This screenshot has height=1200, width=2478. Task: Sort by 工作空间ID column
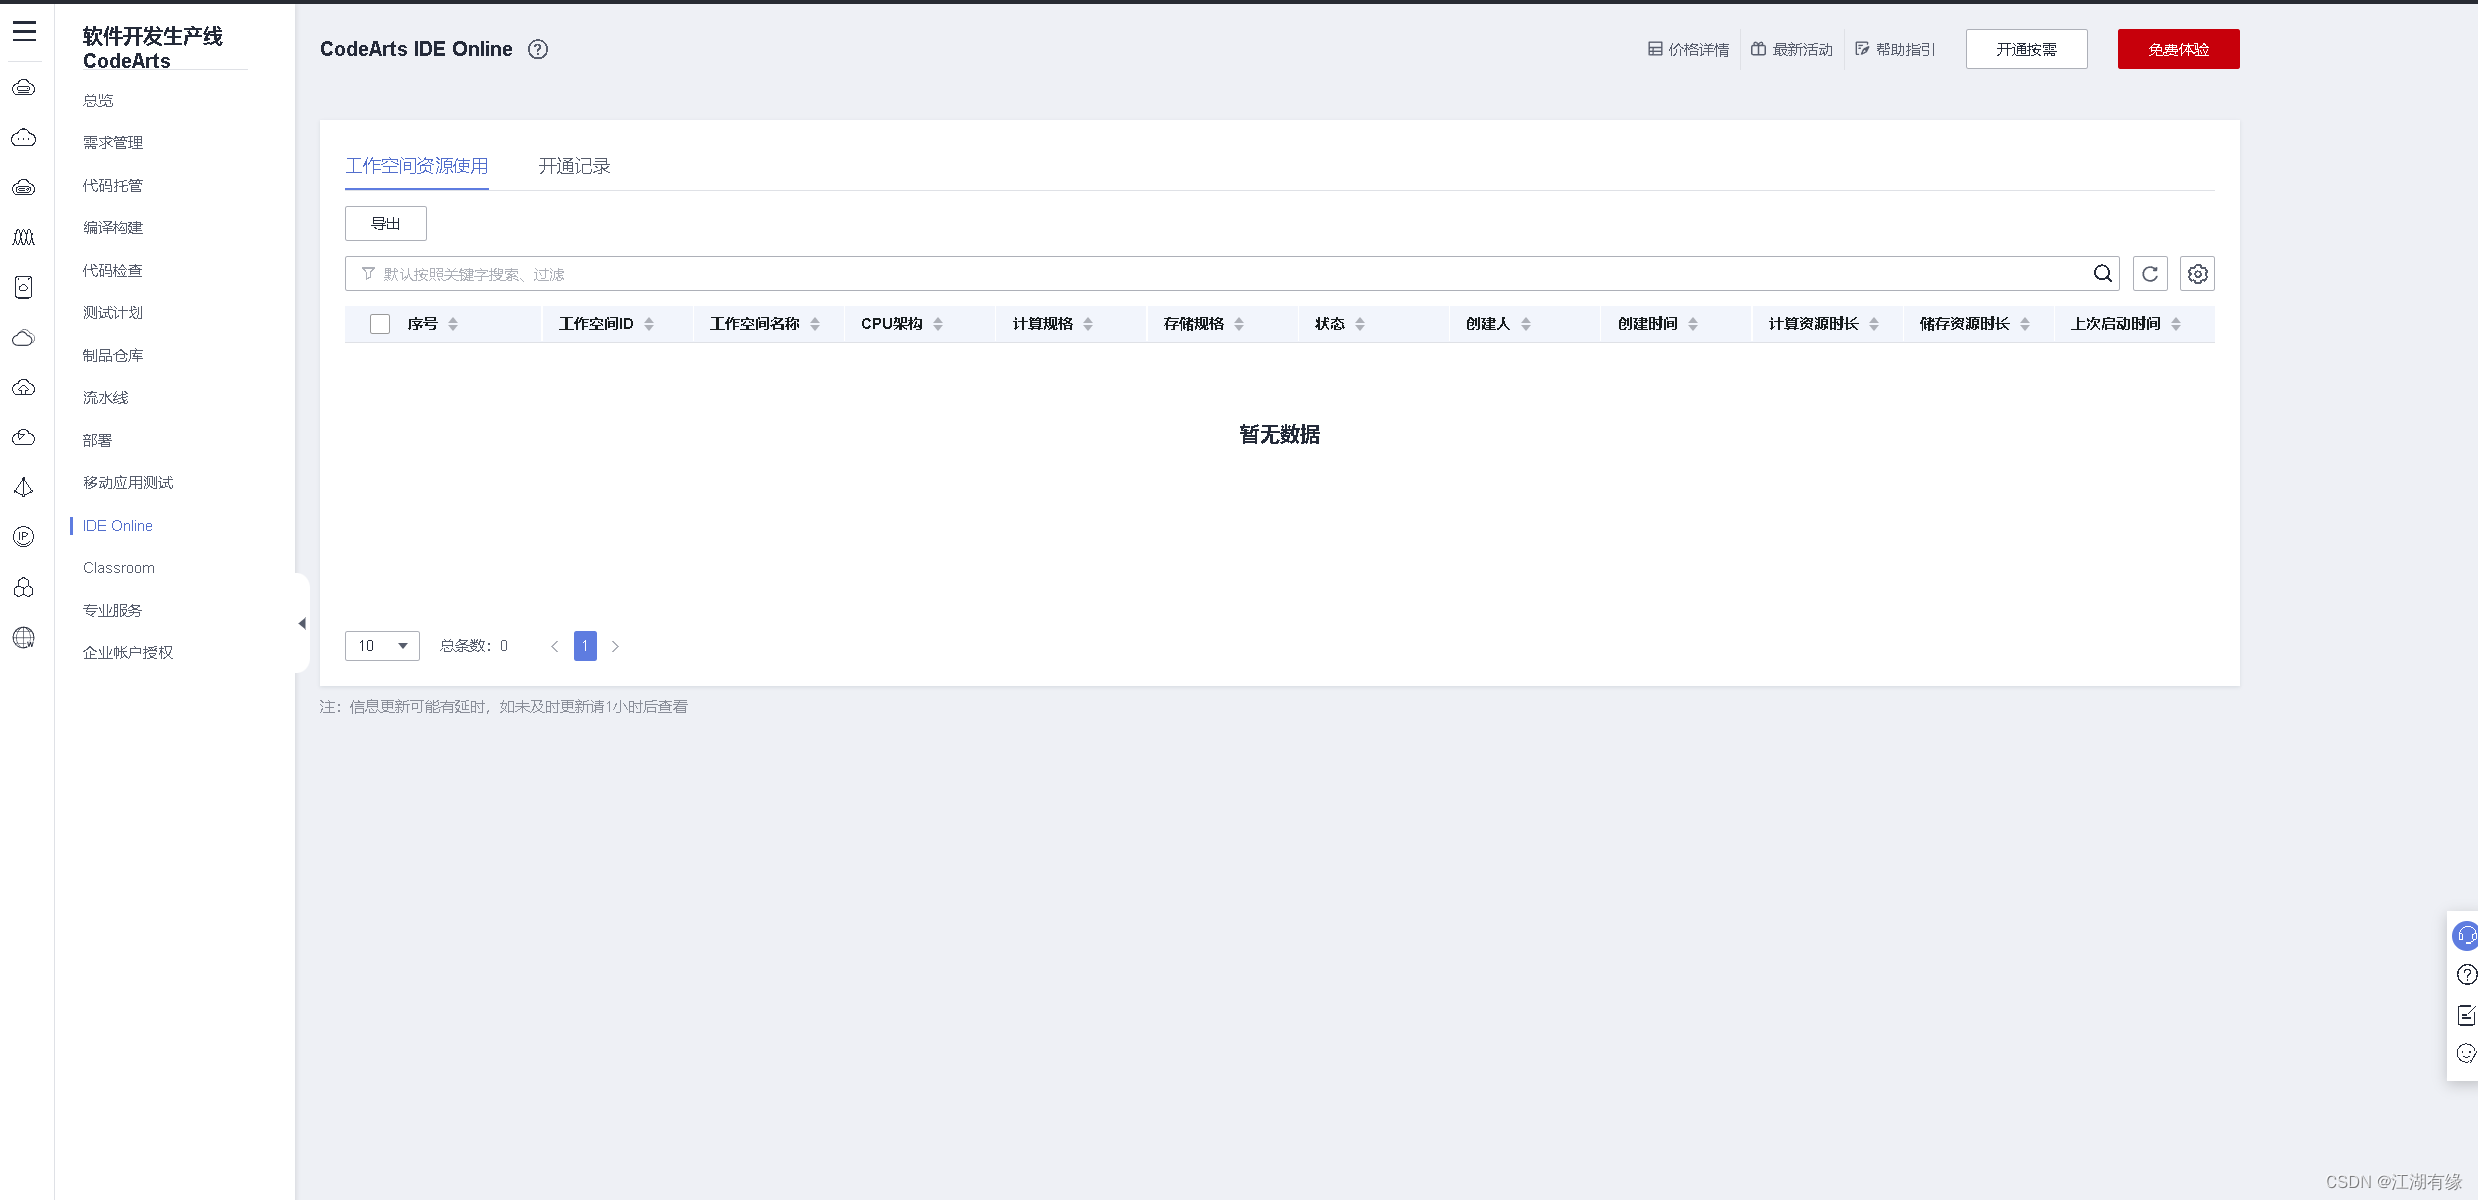coord(649,324)
